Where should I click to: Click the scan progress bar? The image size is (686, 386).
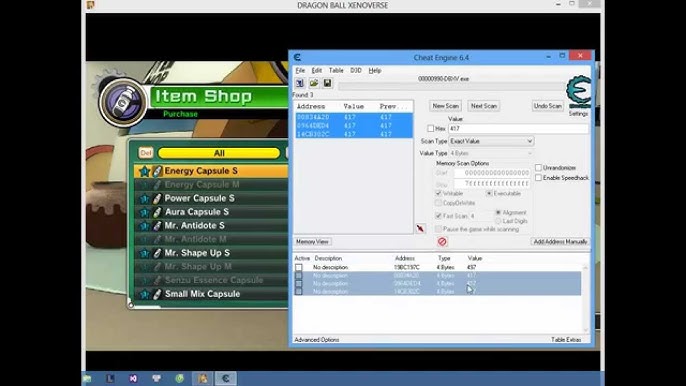tap(452, 87)
